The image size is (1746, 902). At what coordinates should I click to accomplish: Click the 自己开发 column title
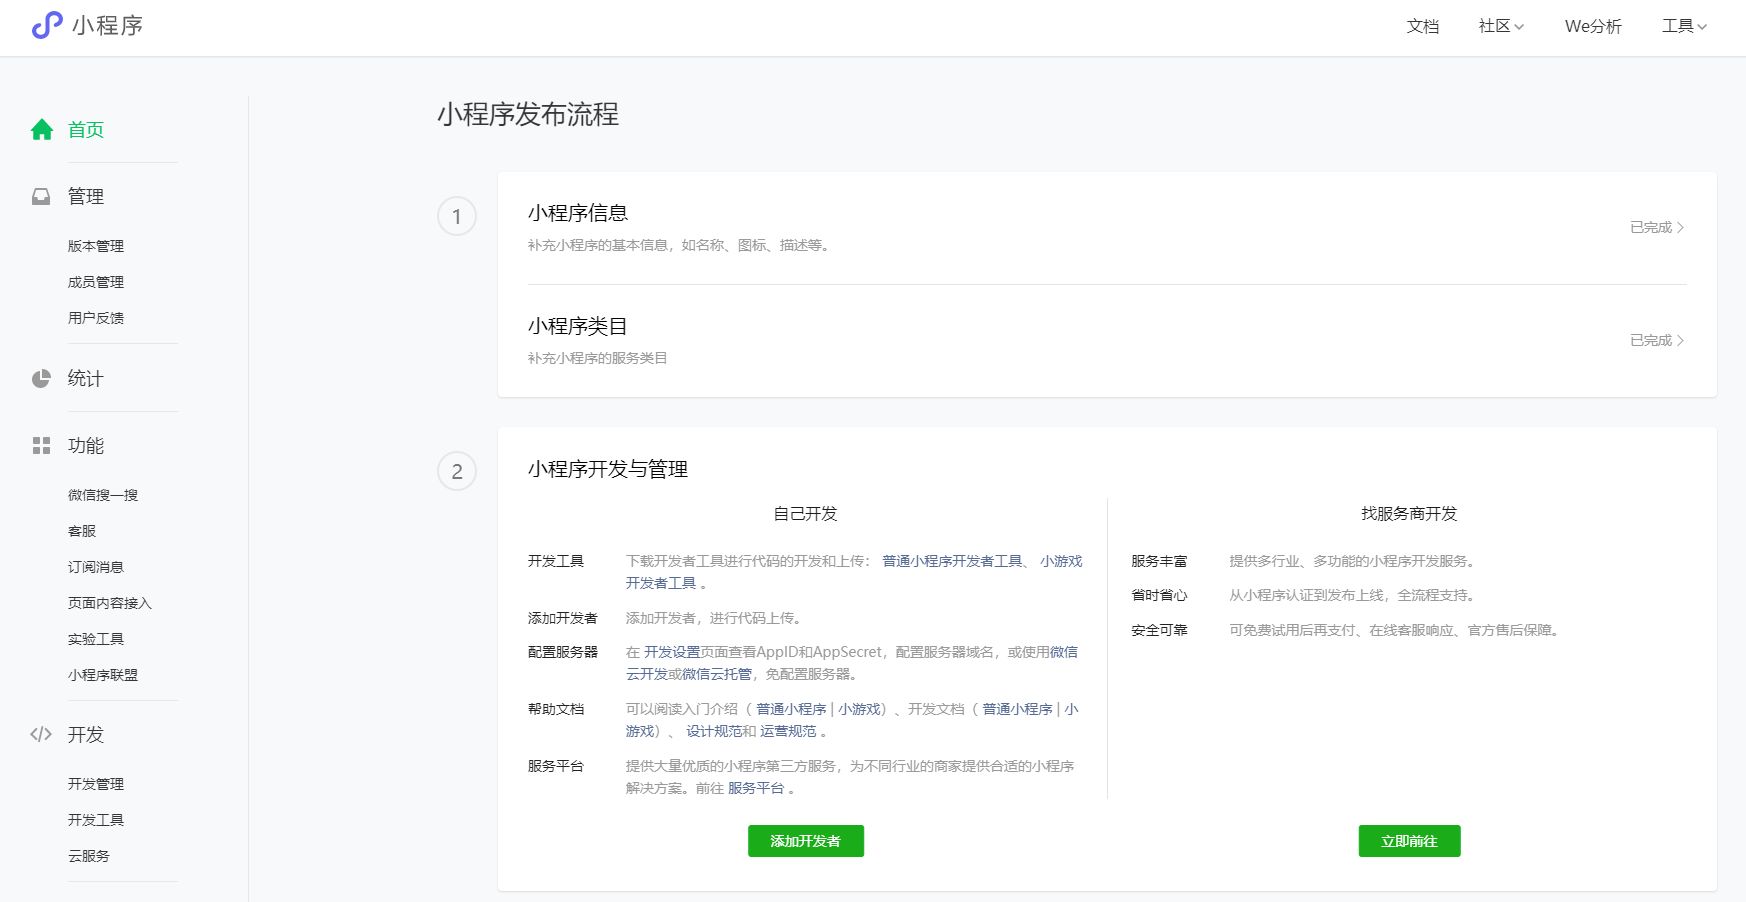pos(805,514)
